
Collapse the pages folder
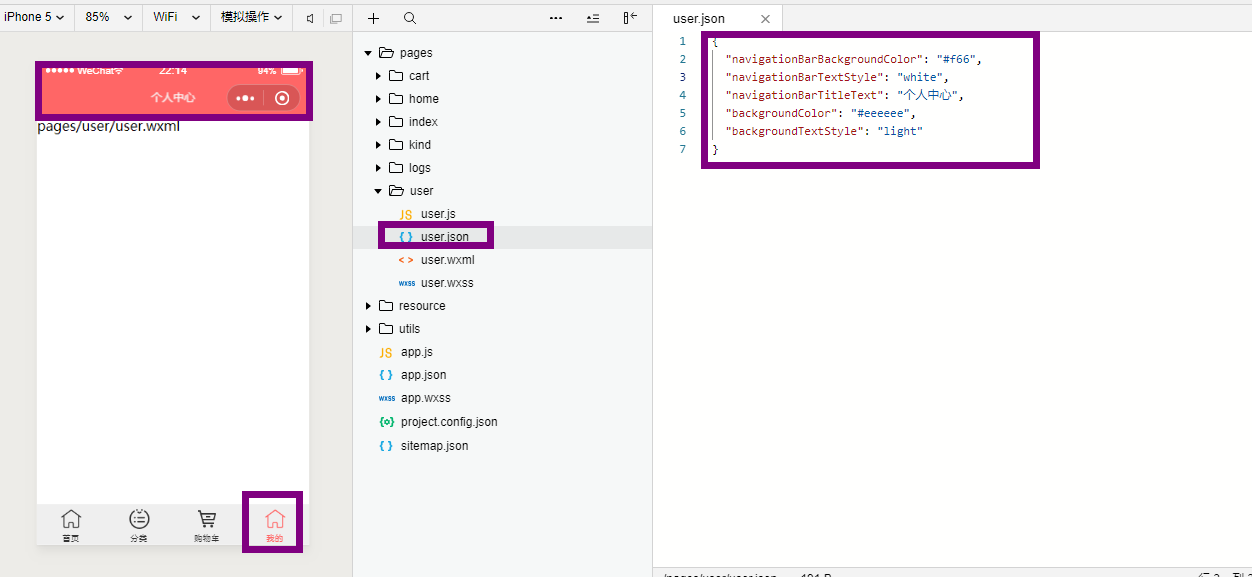pyautogui.click(x=368, y=53)
